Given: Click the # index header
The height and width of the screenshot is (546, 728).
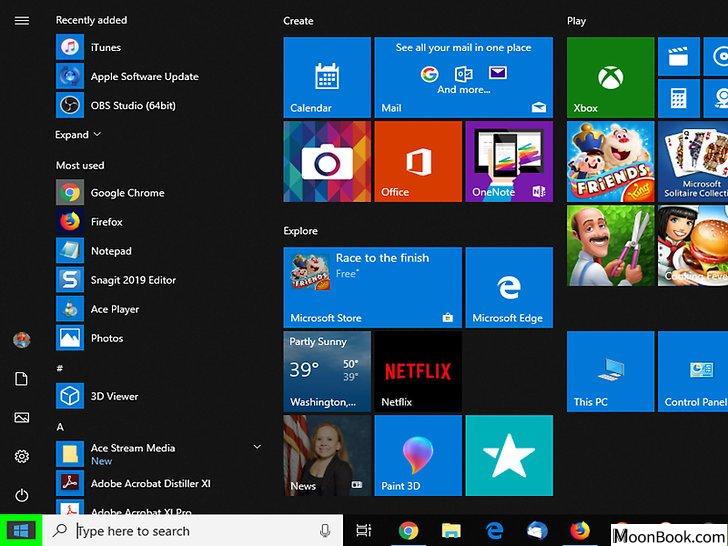Looking at the screenshot, I should point(59,368).
